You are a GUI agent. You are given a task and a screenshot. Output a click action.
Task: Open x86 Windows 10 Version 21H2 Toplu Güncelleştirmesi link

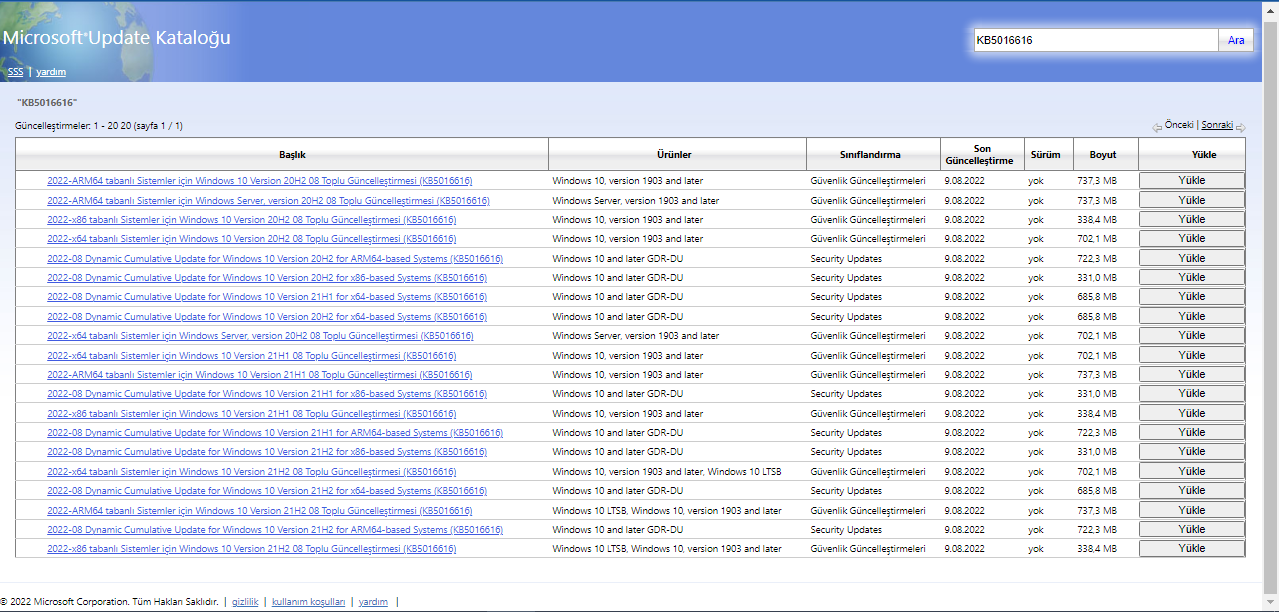tap(251, 549)
